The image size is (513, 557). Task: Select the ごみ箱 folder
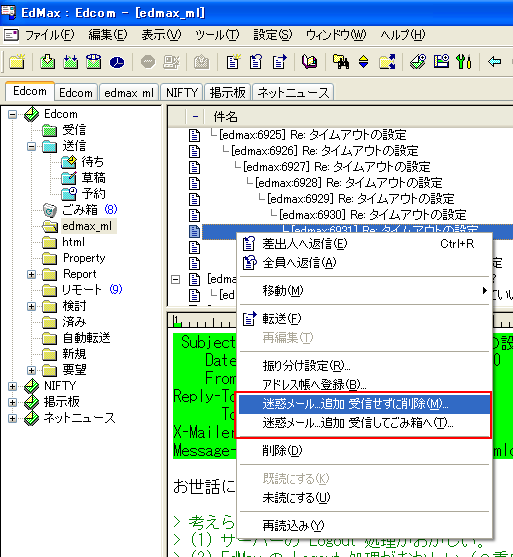pyautogui.click(x=80, y=210)
